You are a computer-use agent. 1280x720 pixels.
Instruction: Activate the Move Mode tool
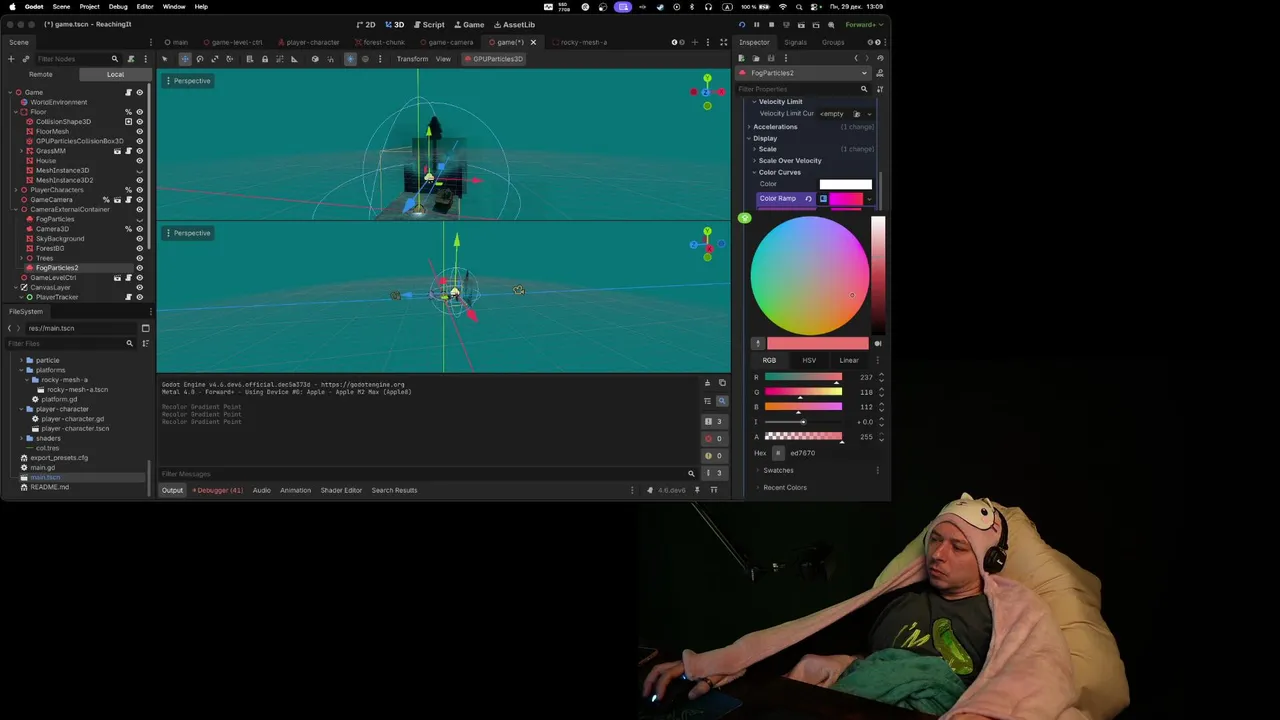pyautogui.click(x=184, y=59)
